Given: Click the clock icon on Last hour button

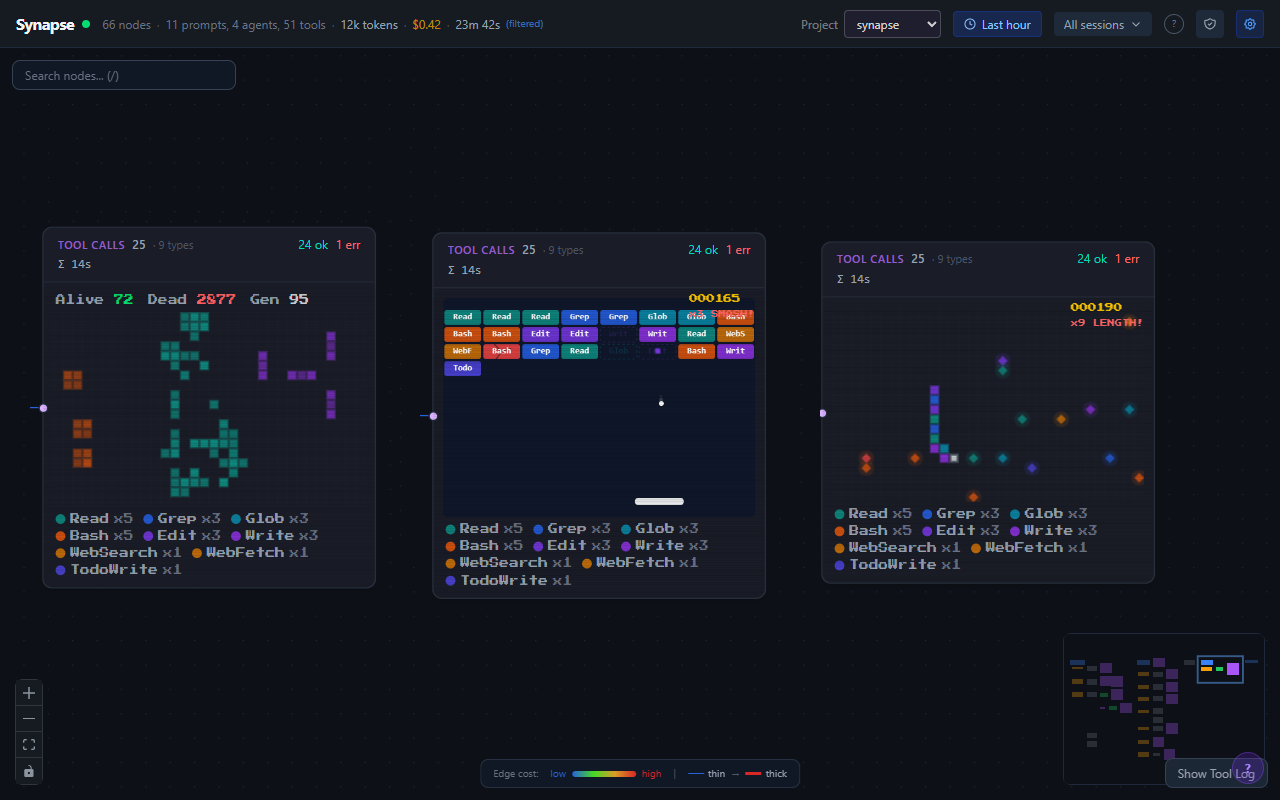Looking at the screenshot, I should click(x=969, y=23).
